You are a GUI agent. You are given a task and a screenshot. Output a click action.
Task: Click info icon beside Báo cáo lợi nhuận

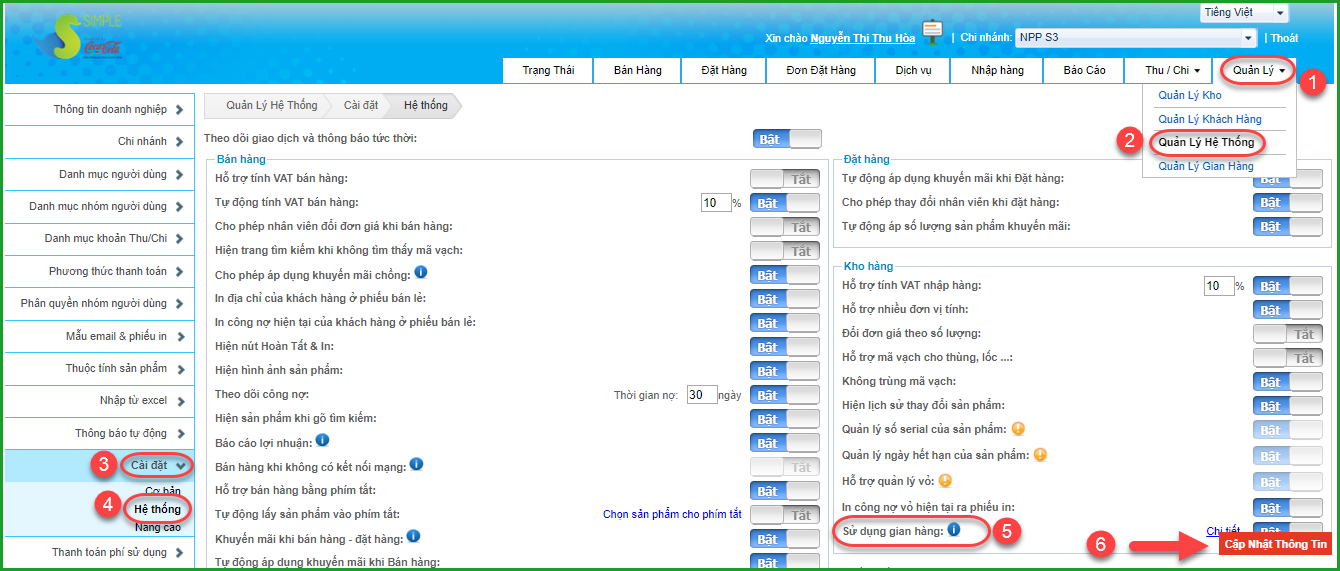tap(323, 440)
